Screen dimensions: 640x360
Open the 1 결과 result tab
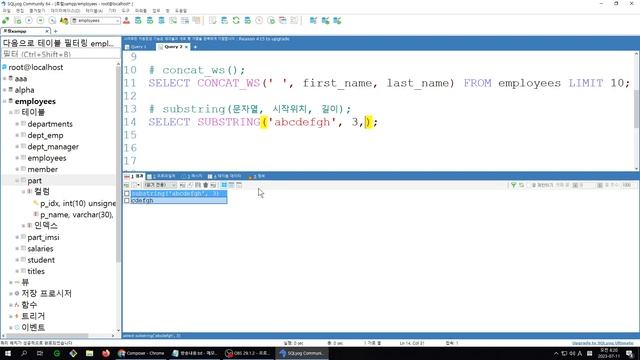point(134,176)
